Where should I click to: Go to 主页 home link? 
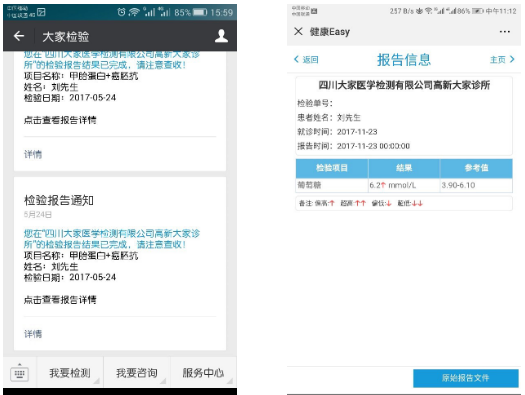[x=502, y=60]
